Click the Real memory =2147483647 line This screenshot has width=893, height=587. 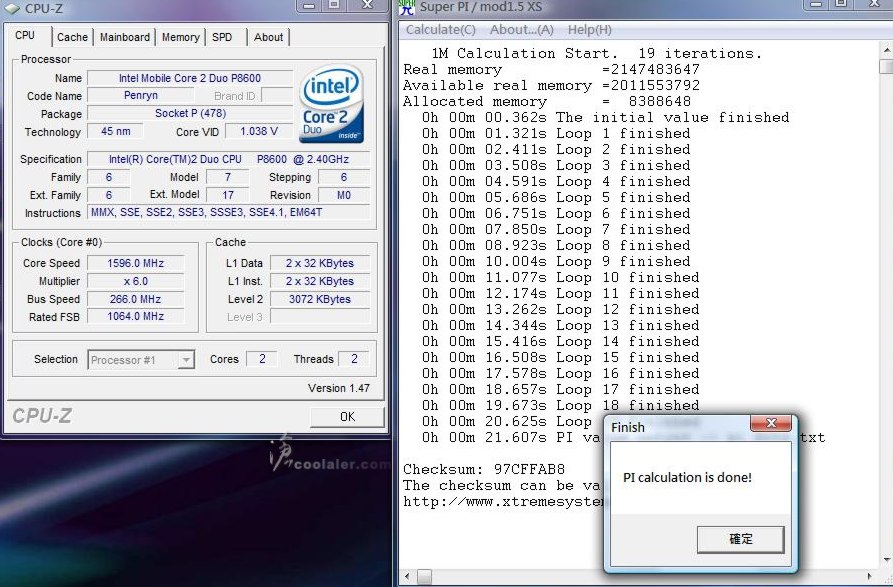click(x=551, y=70)
